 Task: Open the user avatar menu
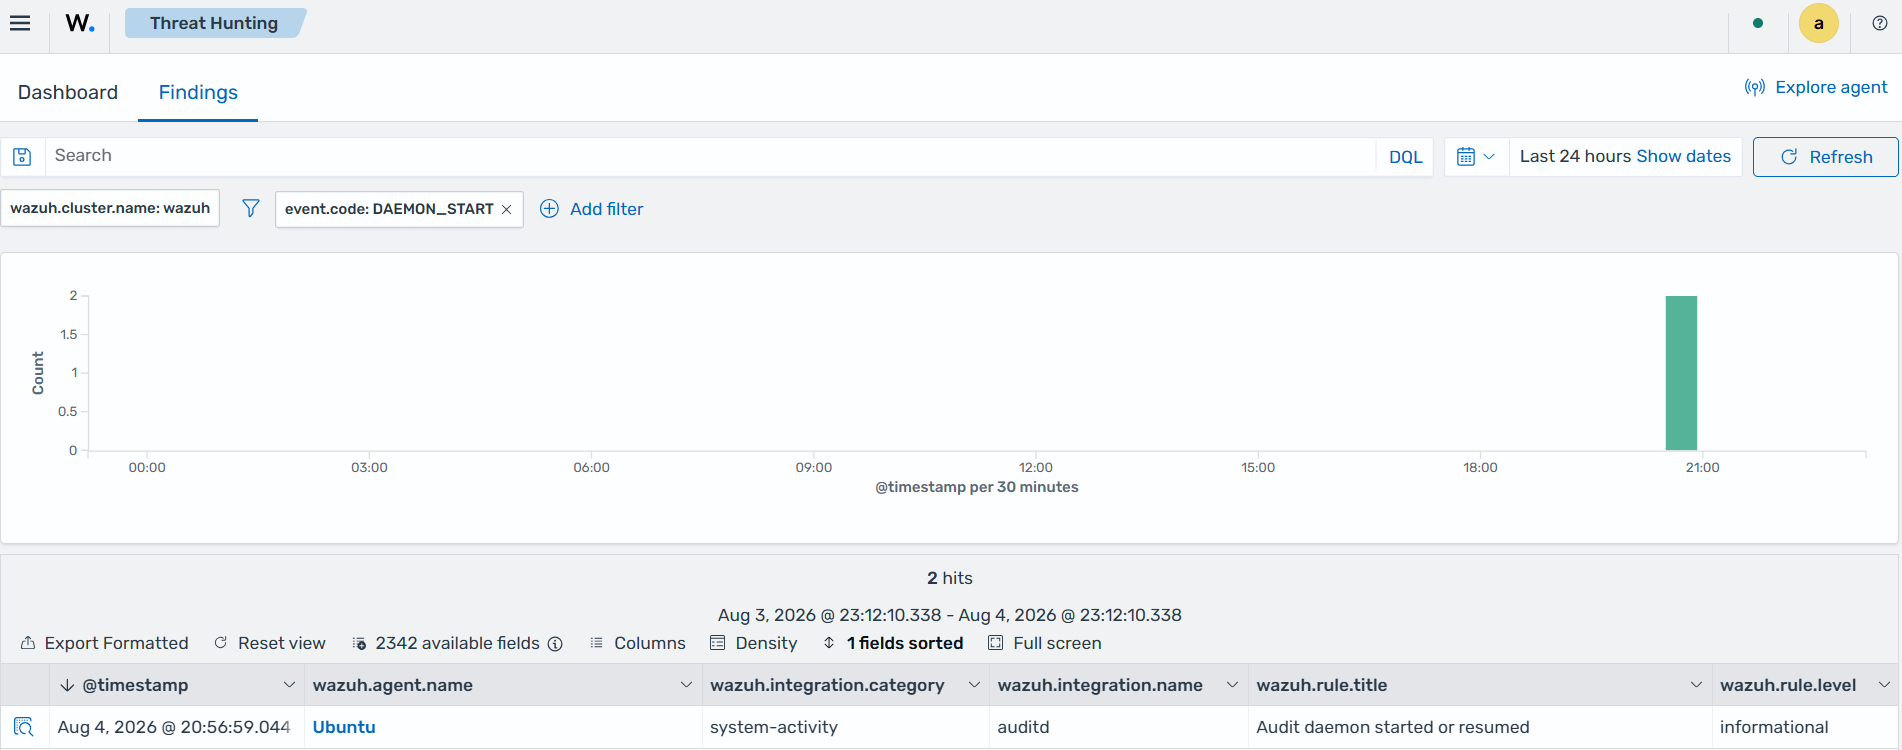coord(1818,23)
